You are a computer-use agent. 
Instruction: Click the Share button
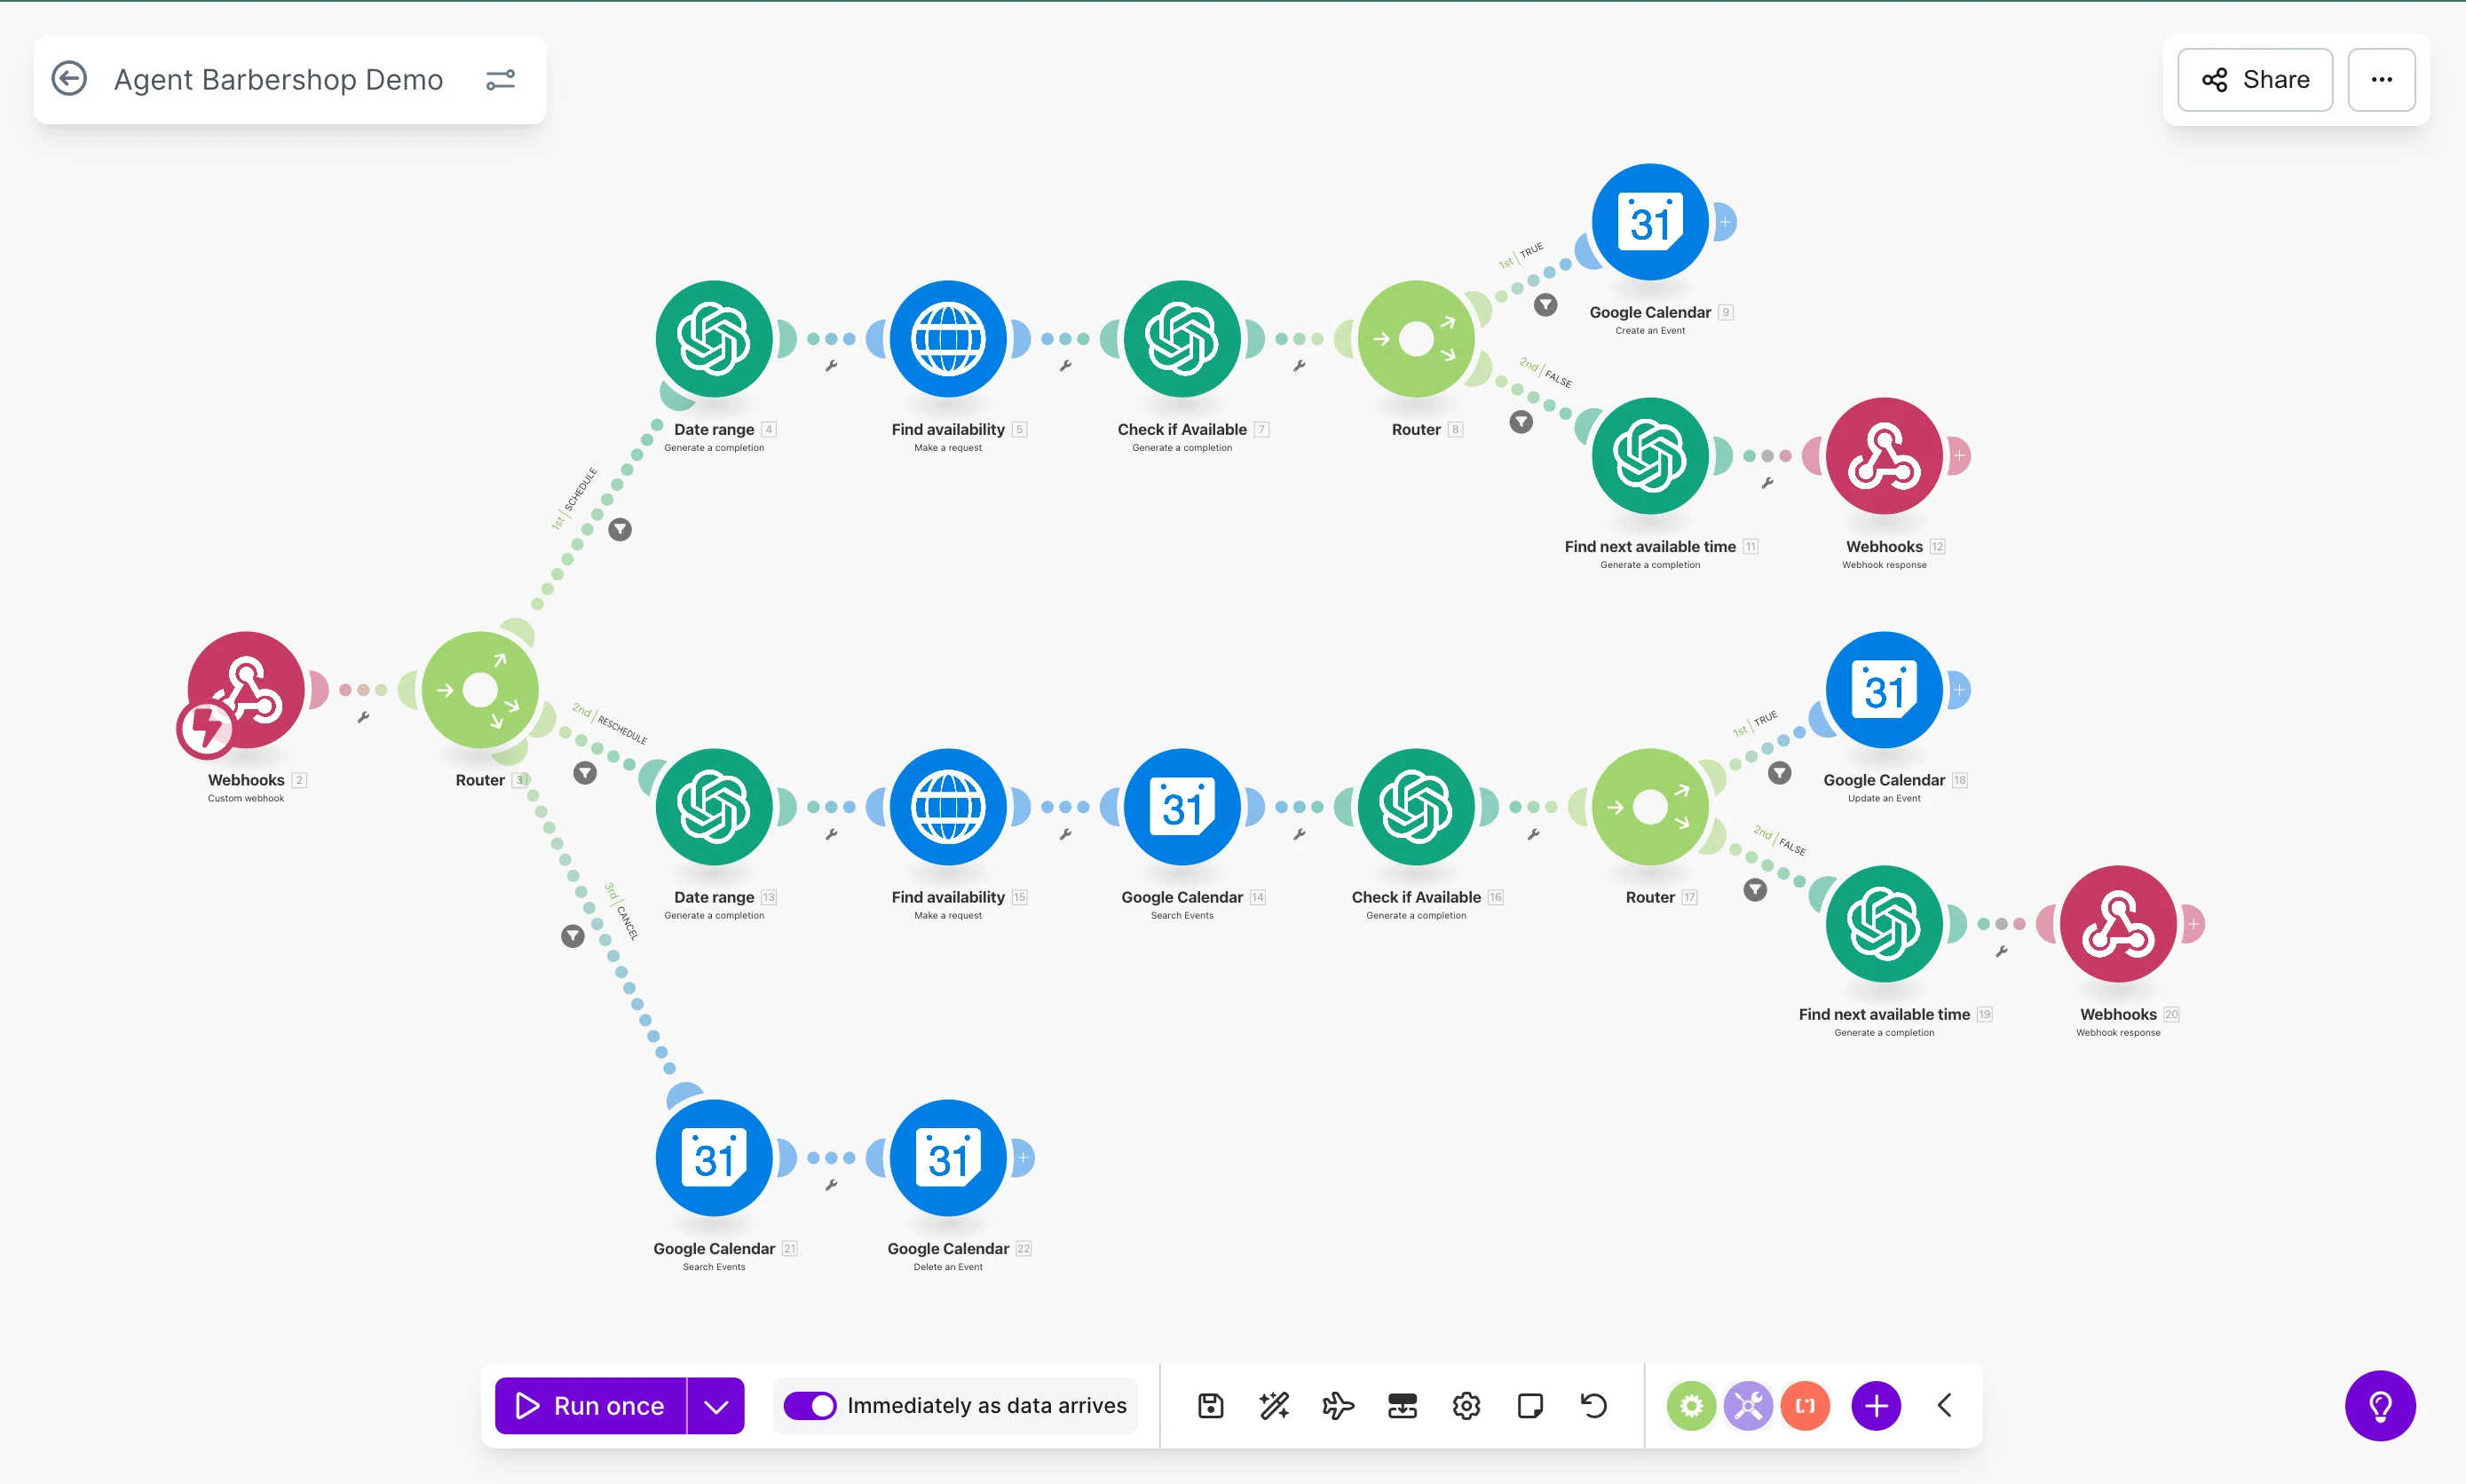pyautogui.click(x=2255, y=80)
